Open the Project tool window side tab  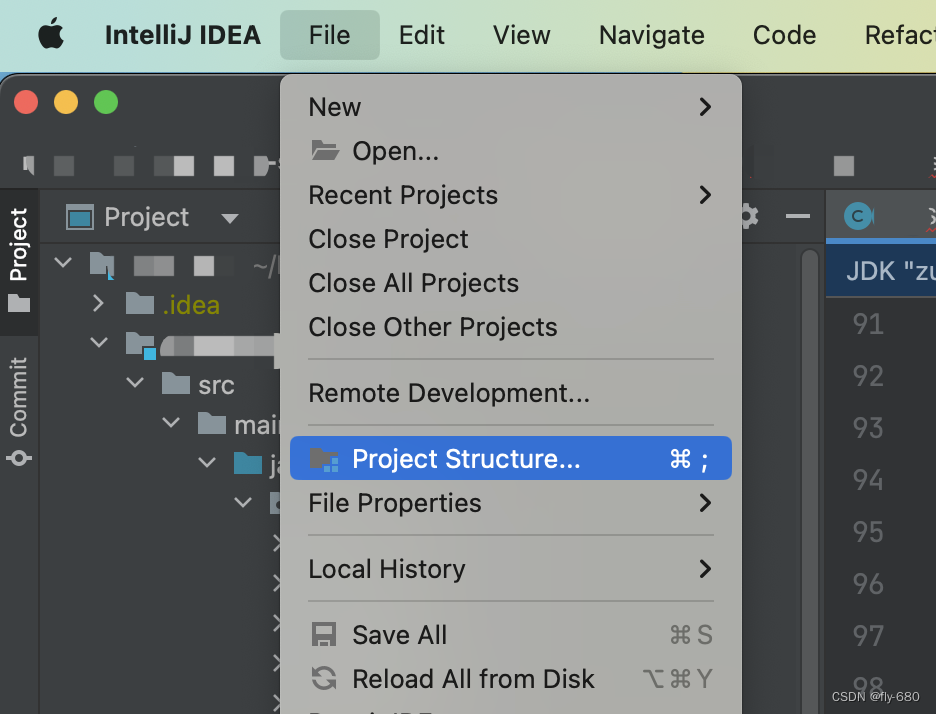19,261
